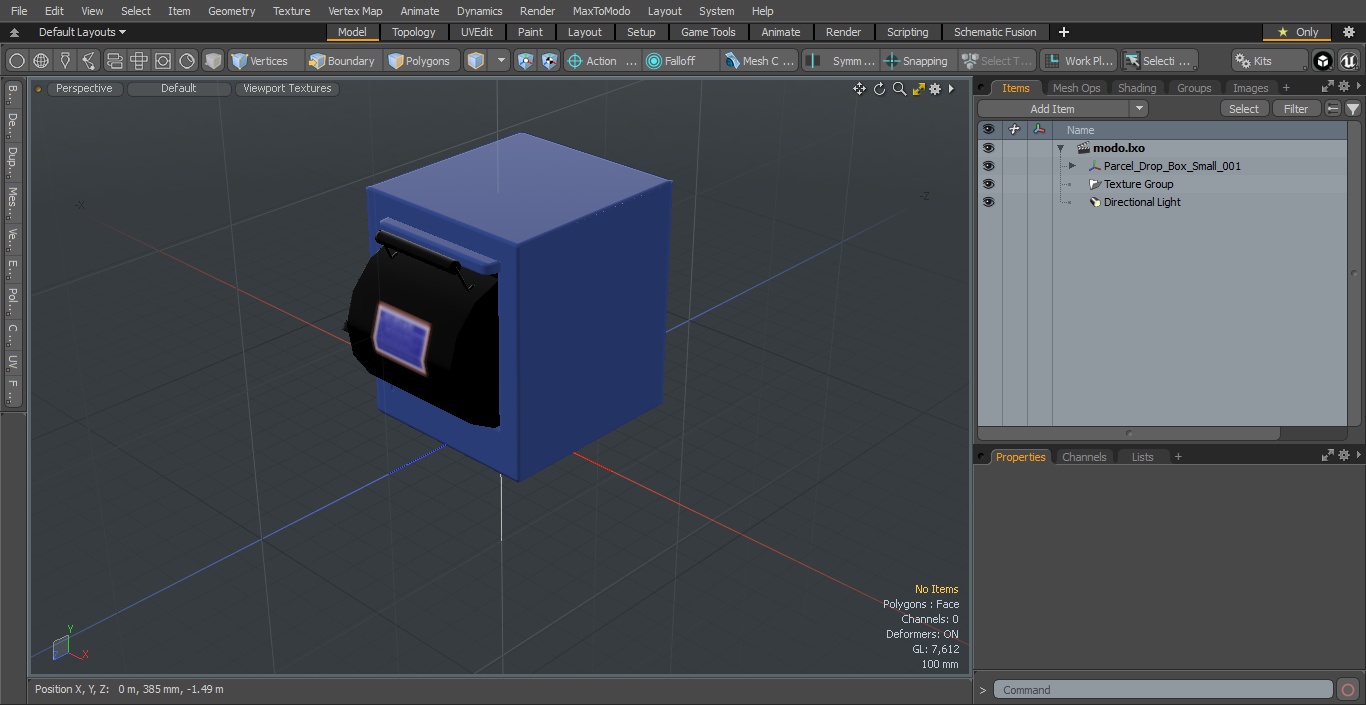
Task: Select the pen-shaped tool icon
Action: tap(65, 61)
